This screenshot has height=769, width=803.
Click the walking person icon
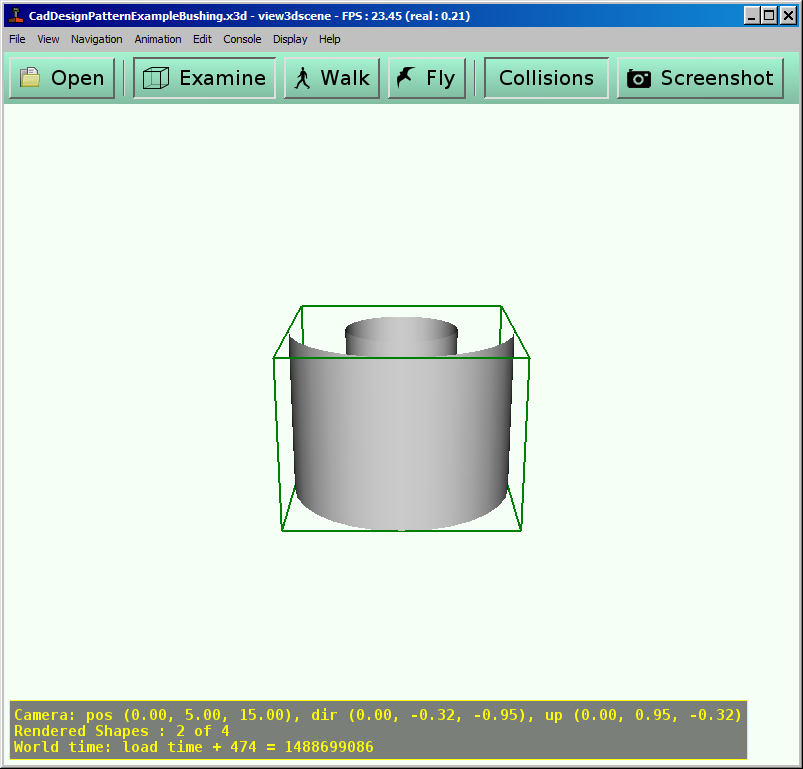coord(302,78)
